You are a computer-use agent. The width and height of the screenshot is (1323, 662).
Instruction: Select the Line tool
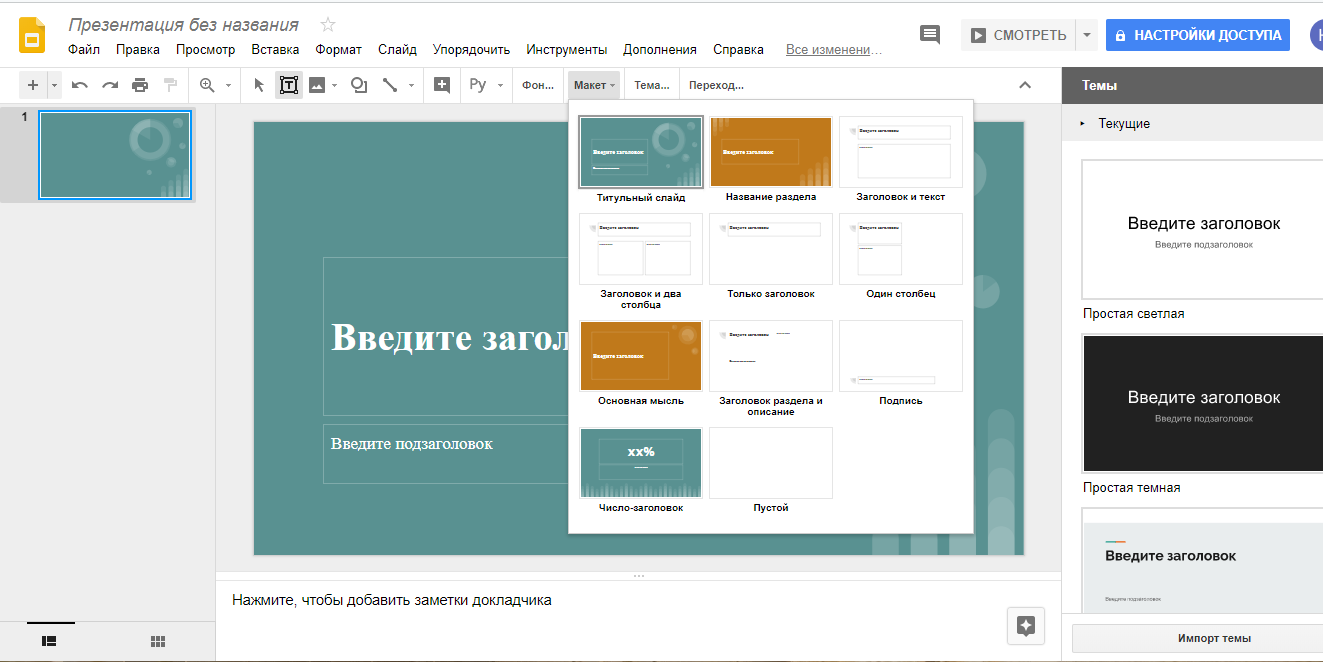click(x=389, y=84)
